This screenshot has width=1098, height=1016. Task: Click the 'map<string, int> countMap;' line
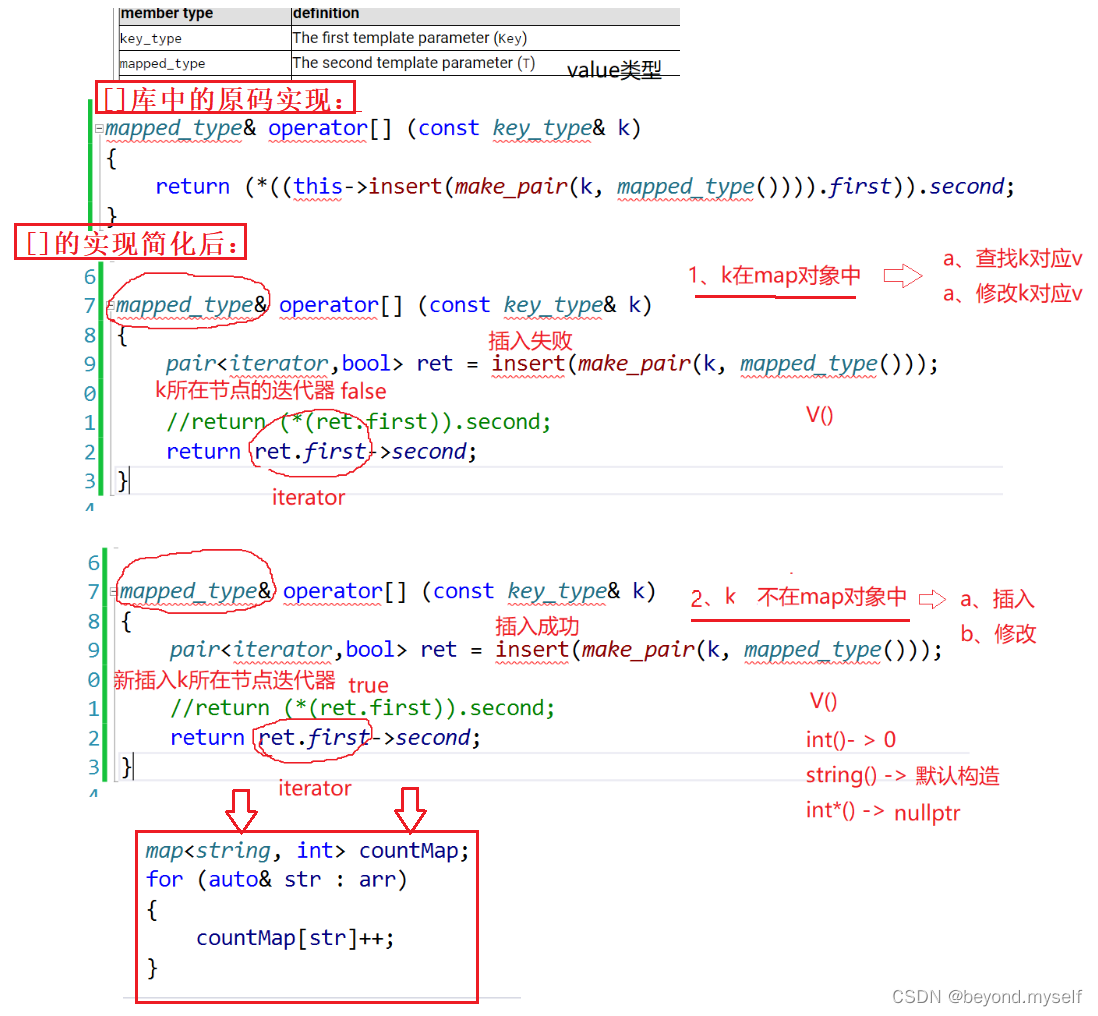(x=307, y=850)
